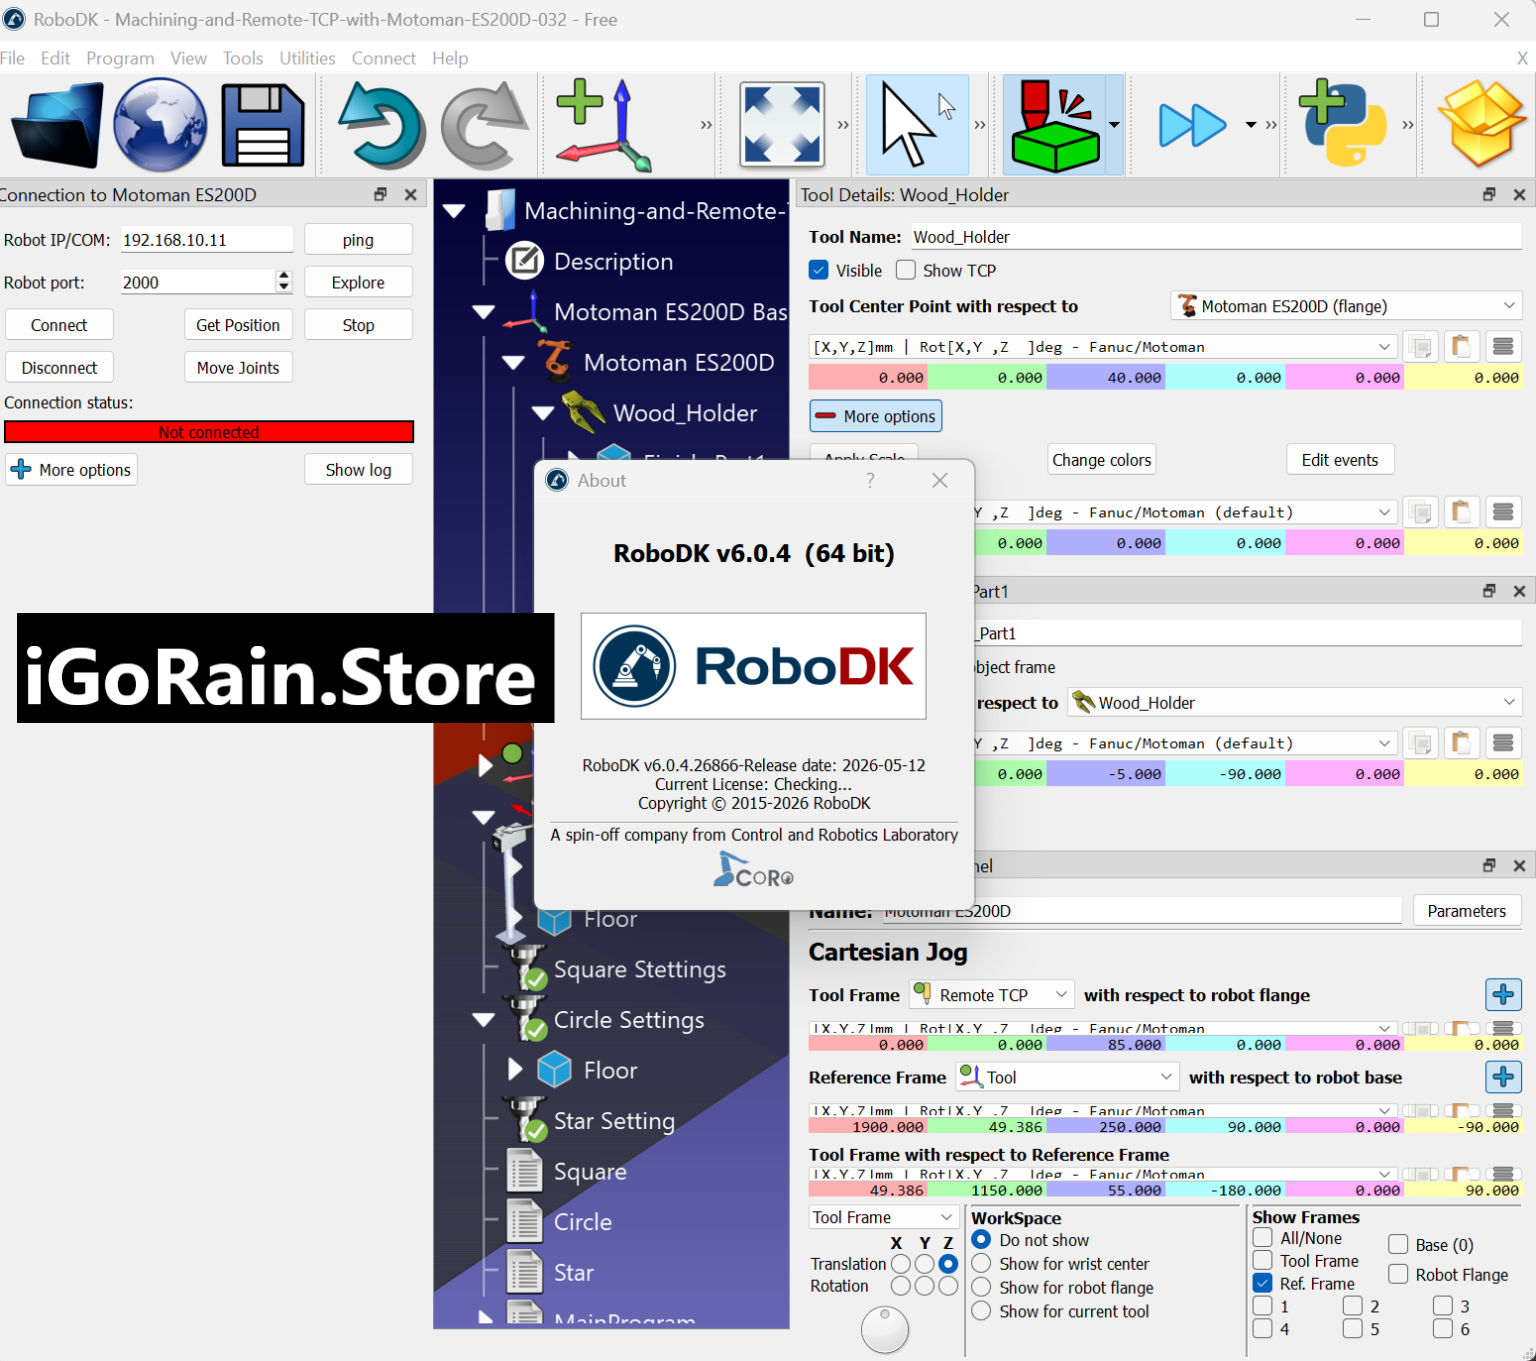Copy TCP pose values icon
The width and height of the screenshot is (1536, 1361).
pos(1420,347)
